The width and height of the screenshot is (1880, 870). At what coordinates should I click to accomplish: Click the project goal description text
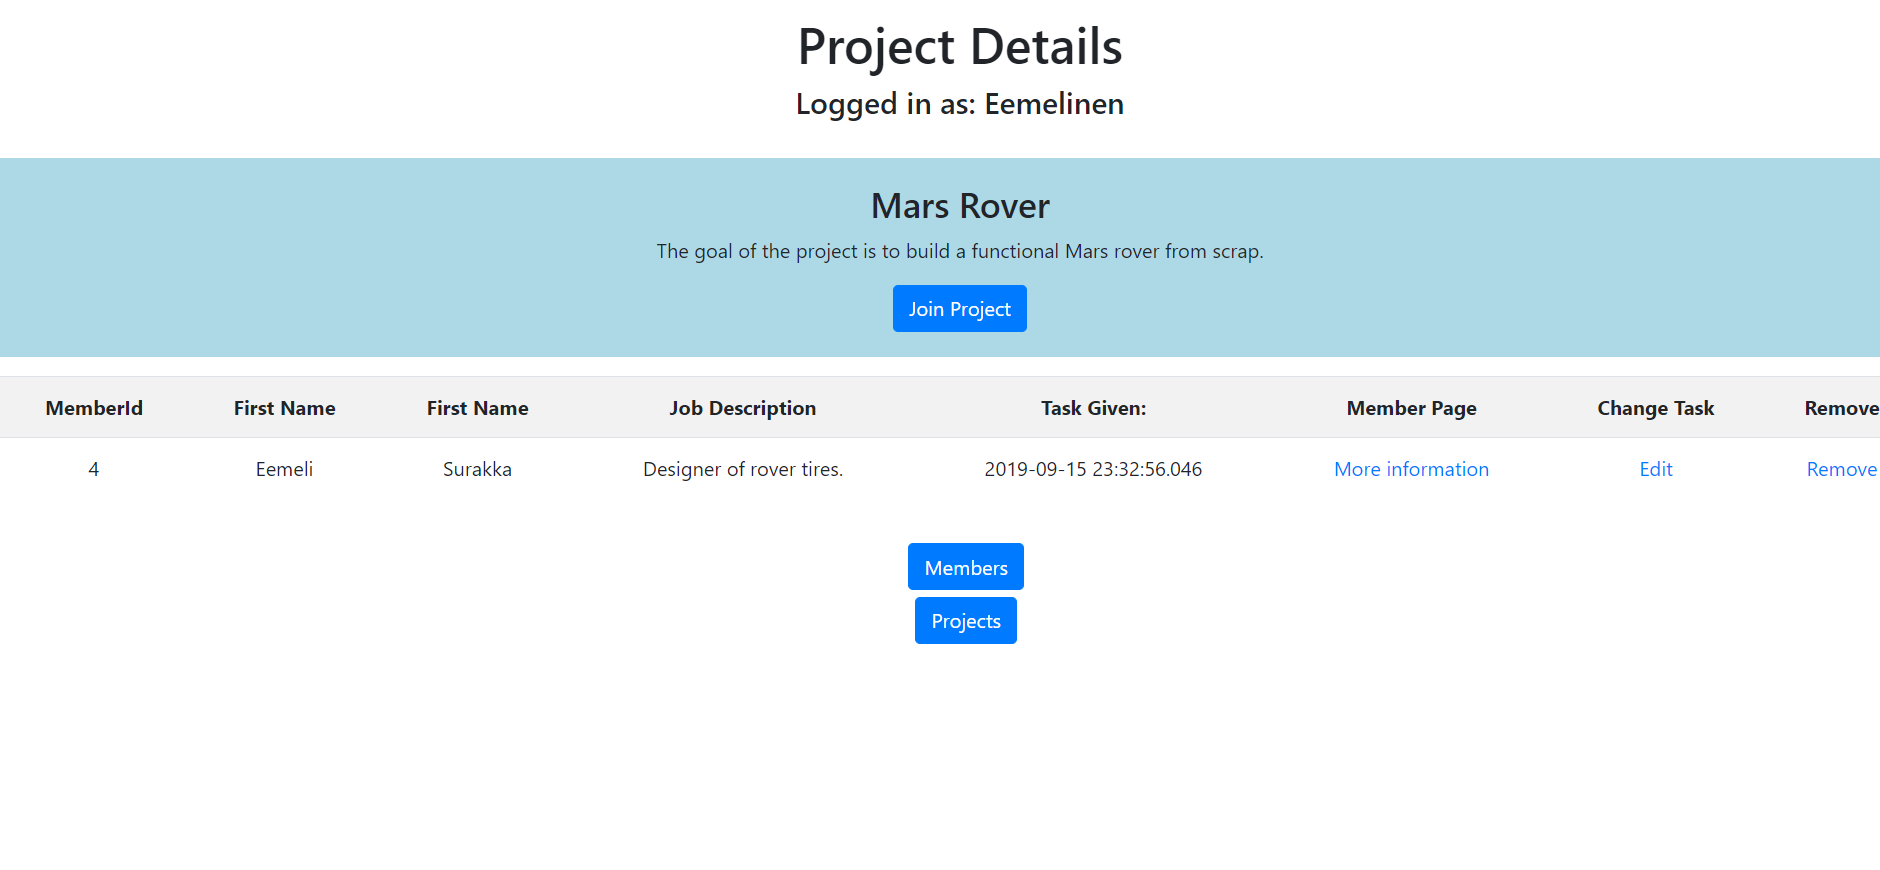959,251
